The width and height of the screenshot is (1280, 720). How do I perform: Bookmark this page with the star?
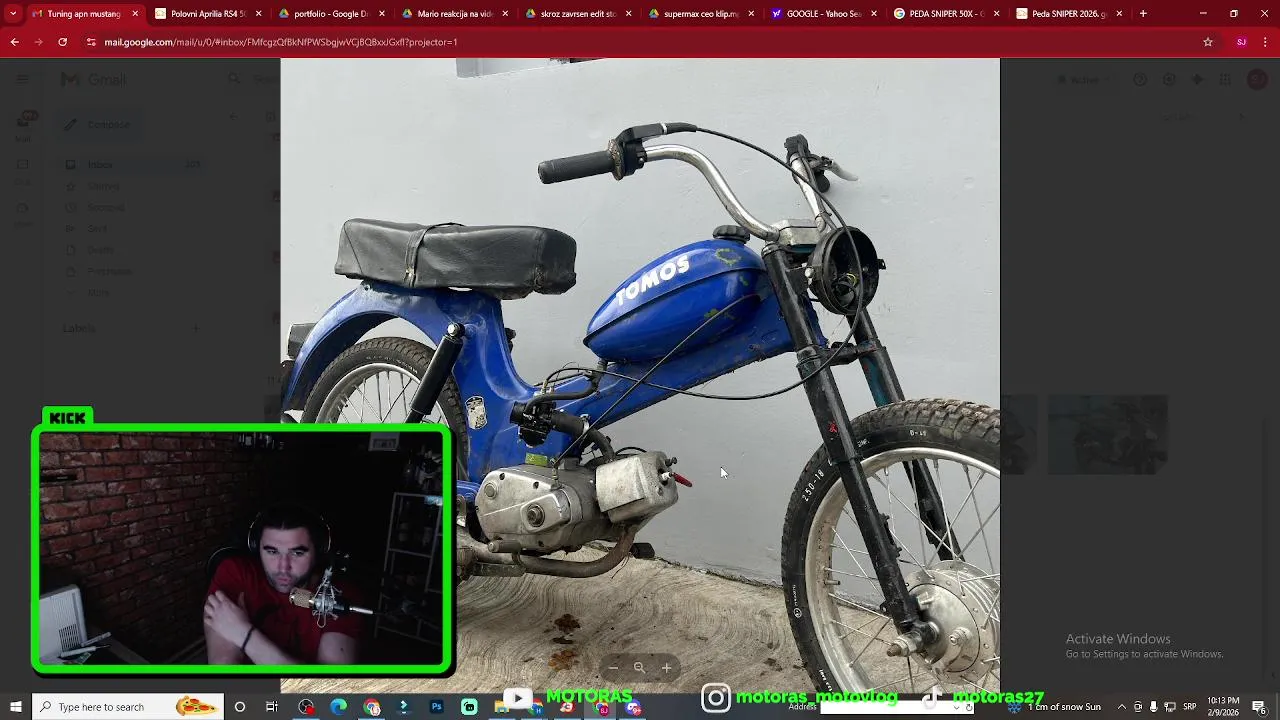[1208, 42]
